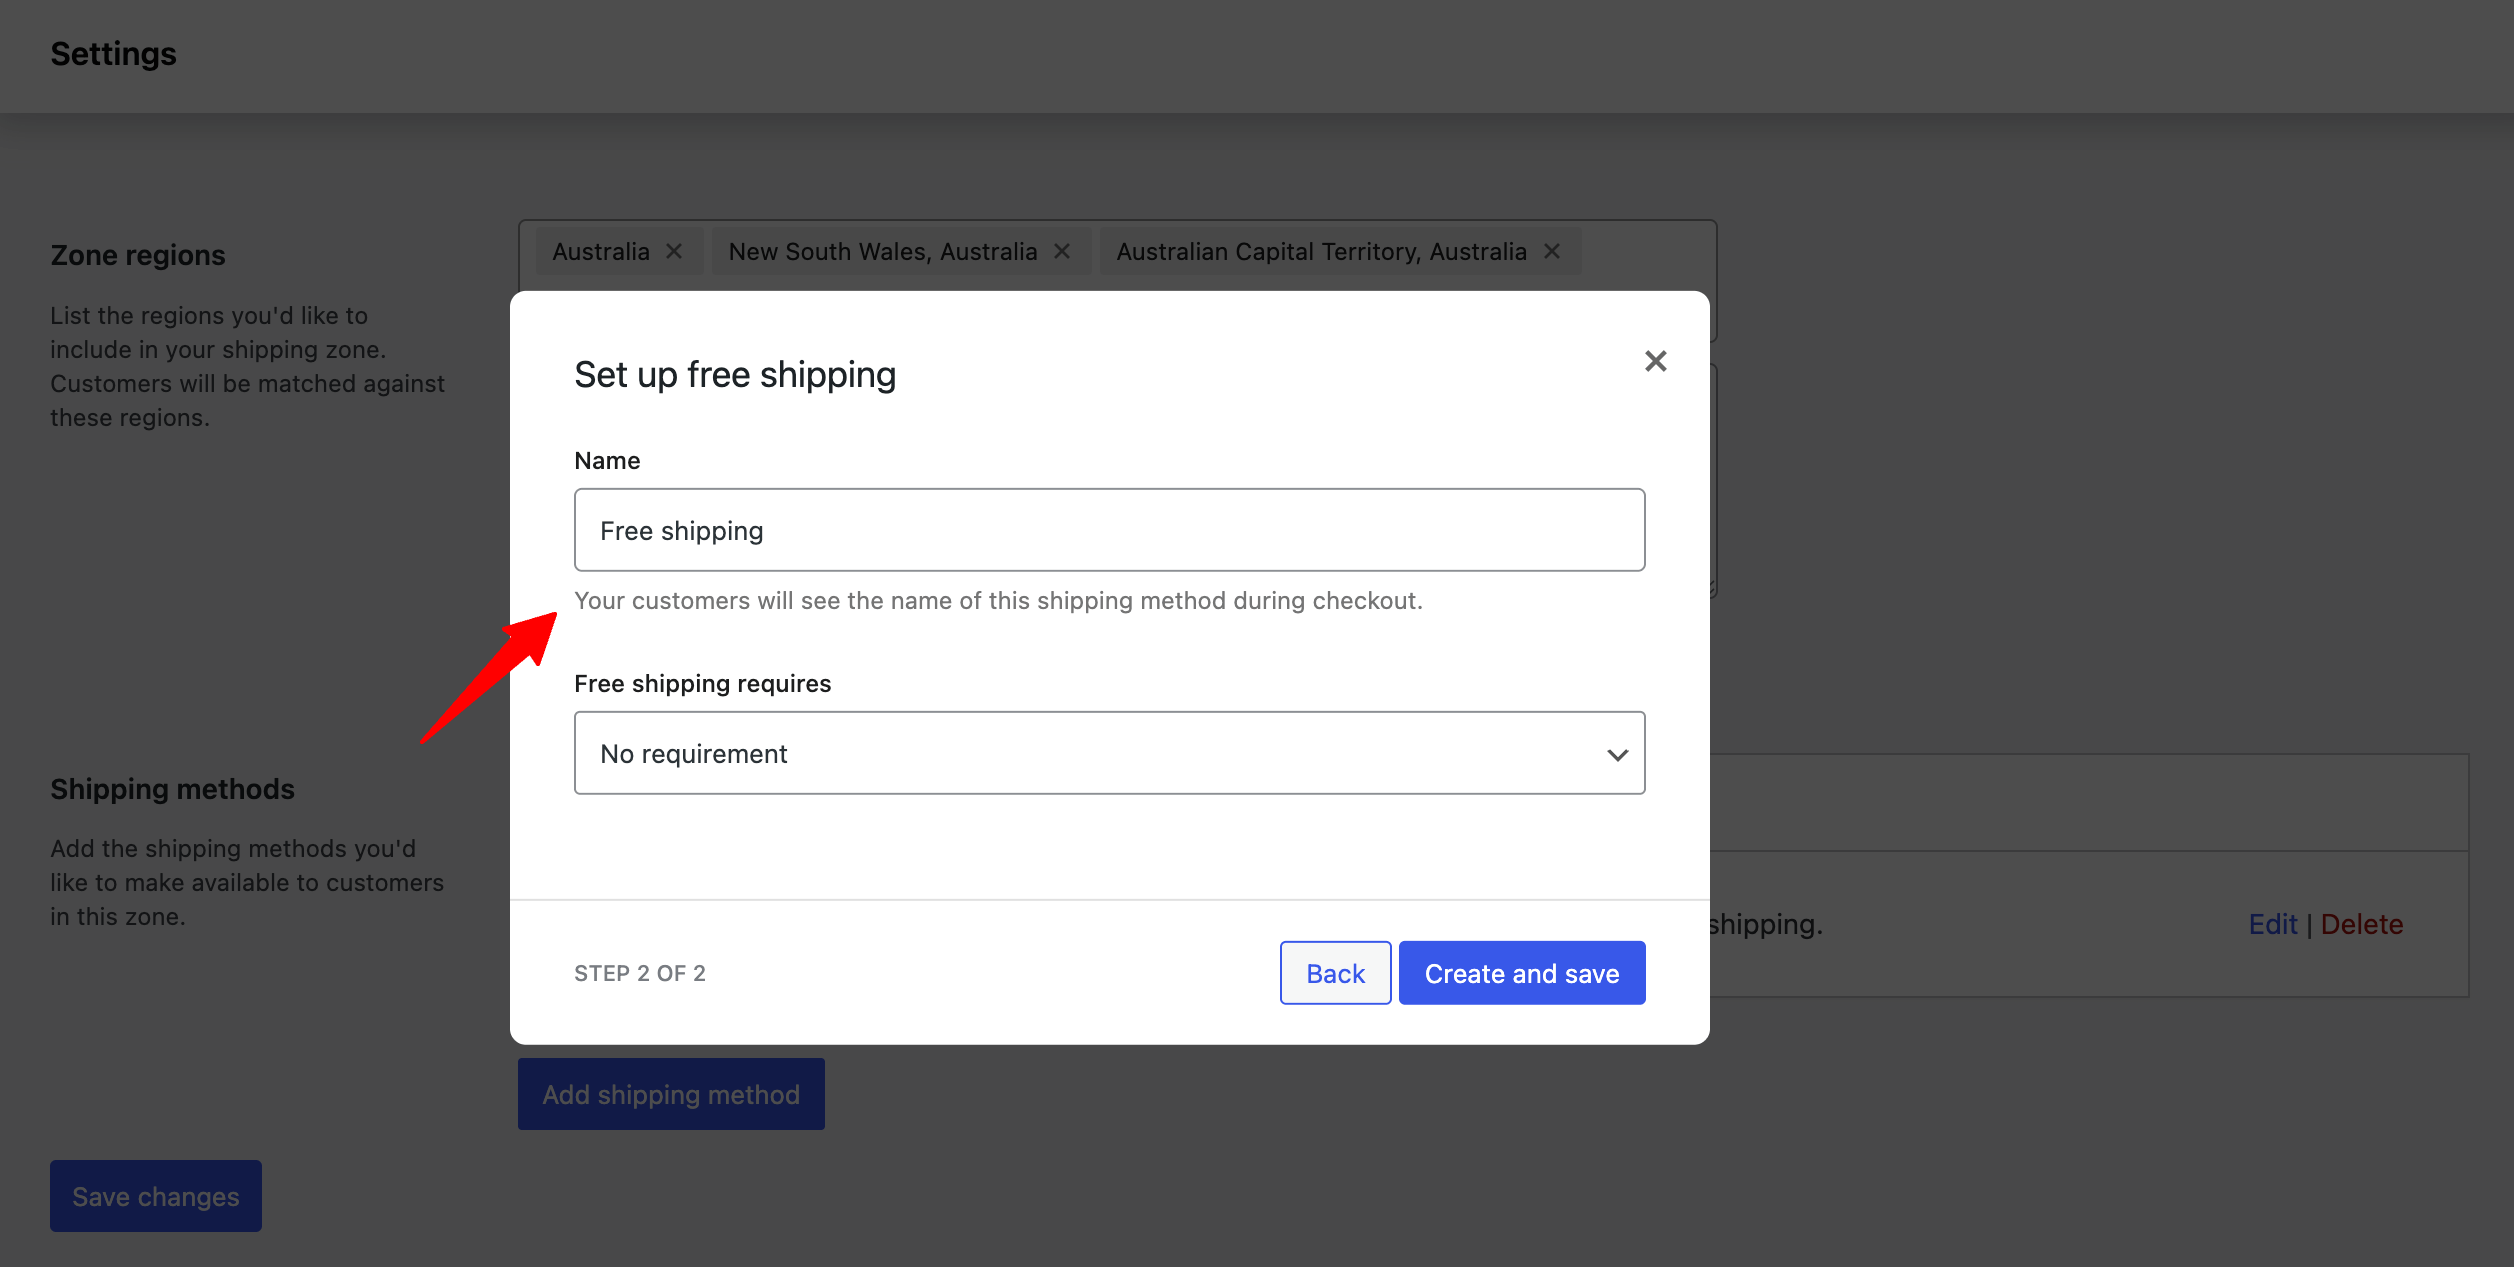Remove the Australia region tag

674,251
